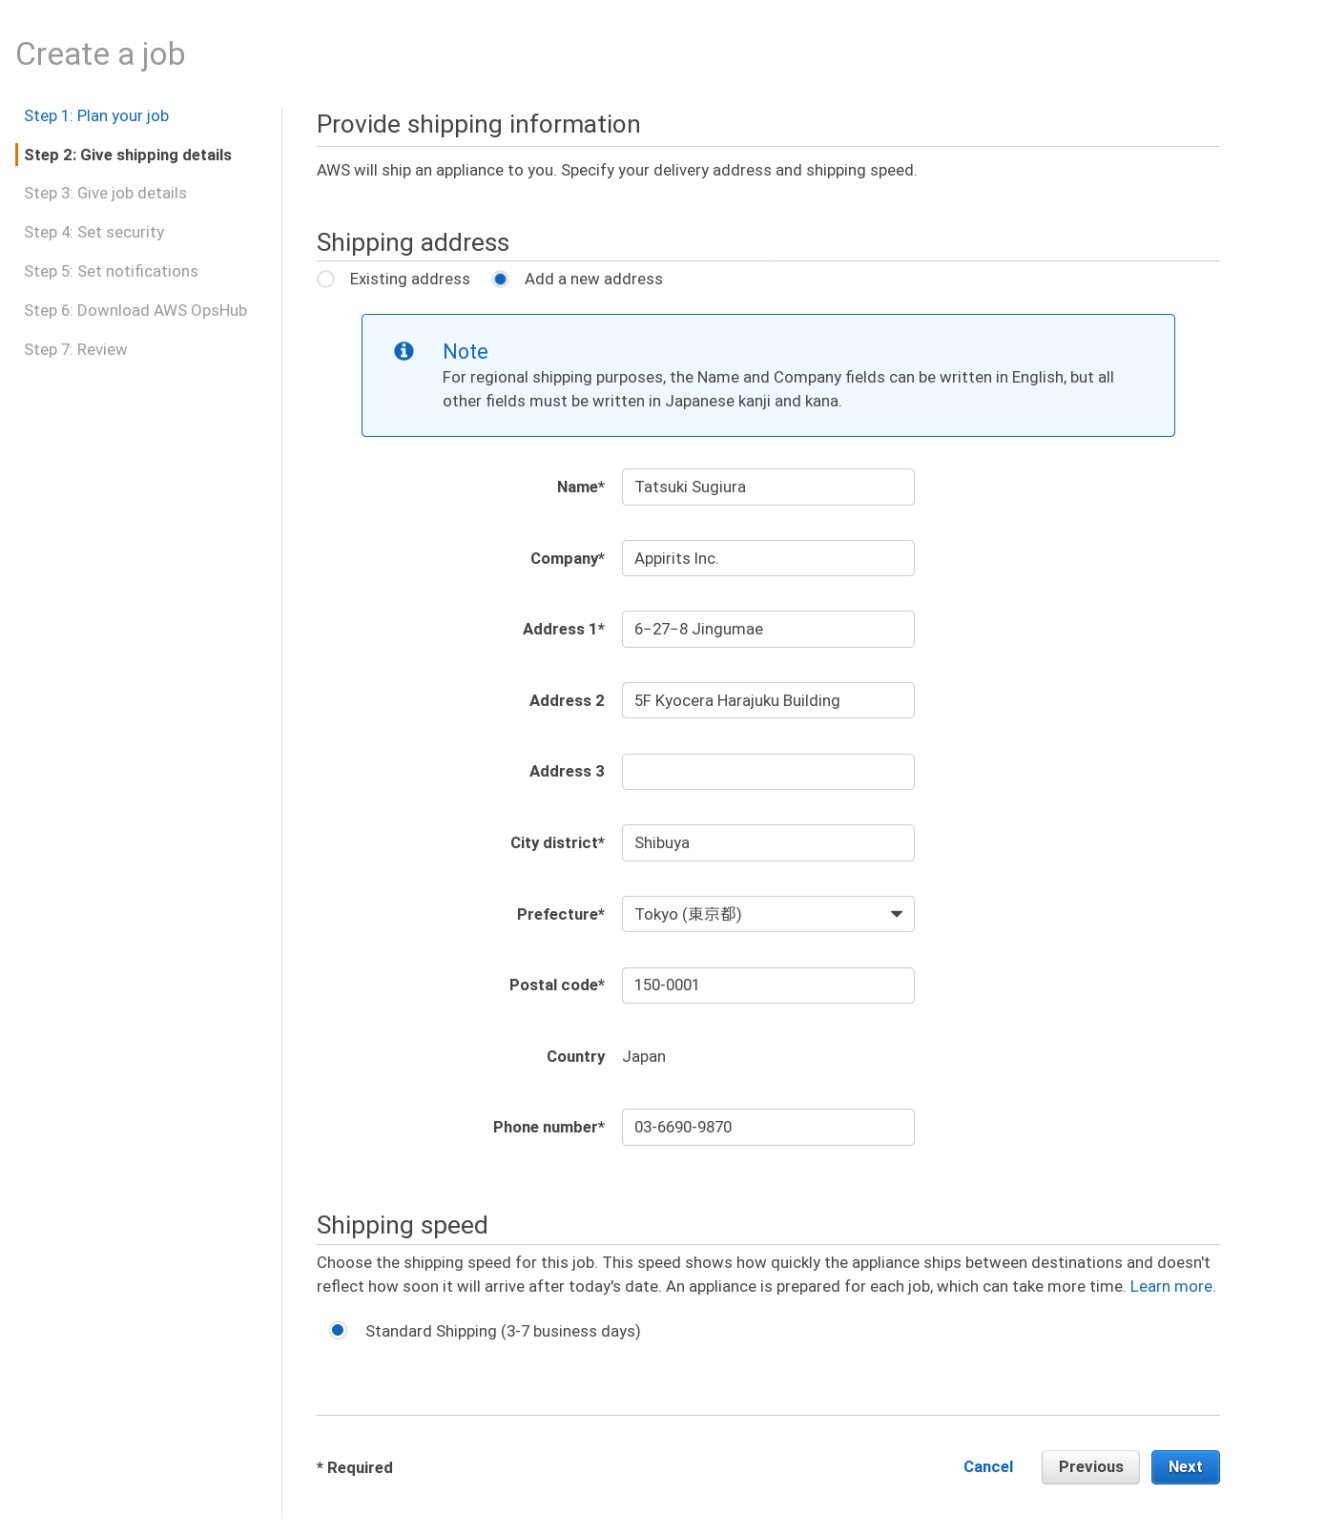
Task: Open Step 7: Review
Action: click(x=75, y=349)
